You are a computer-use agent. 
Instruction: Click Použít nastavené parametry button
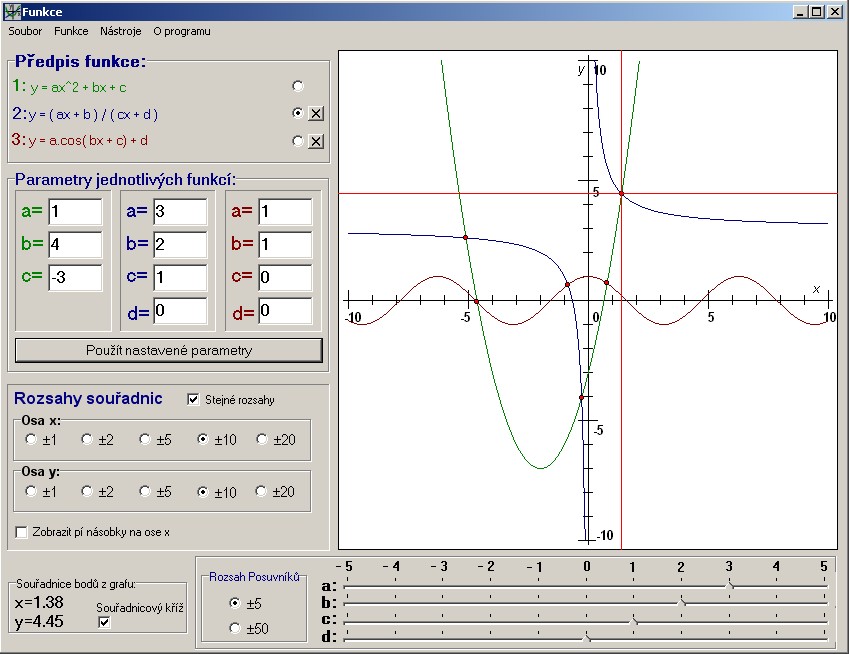point(169,351)
